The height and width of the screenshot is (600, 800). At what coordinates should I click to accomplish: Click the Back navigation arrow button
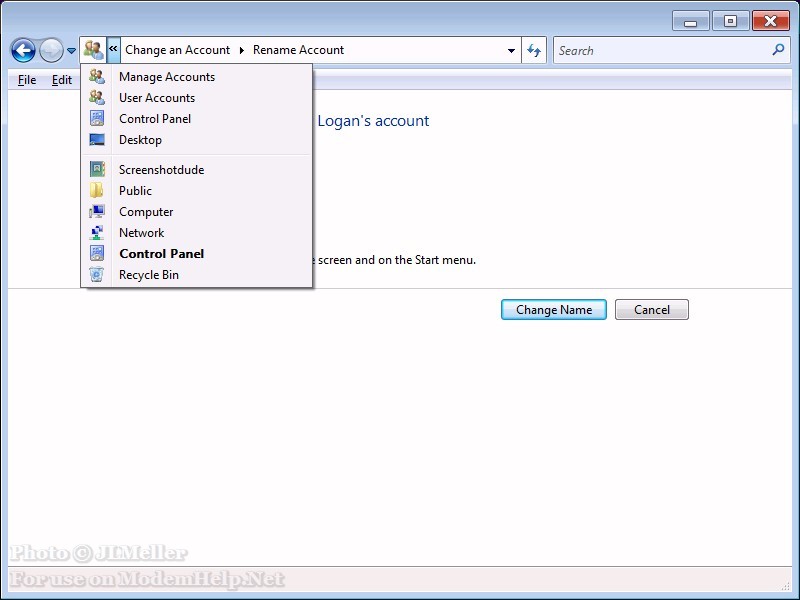[x=23, y=51]
